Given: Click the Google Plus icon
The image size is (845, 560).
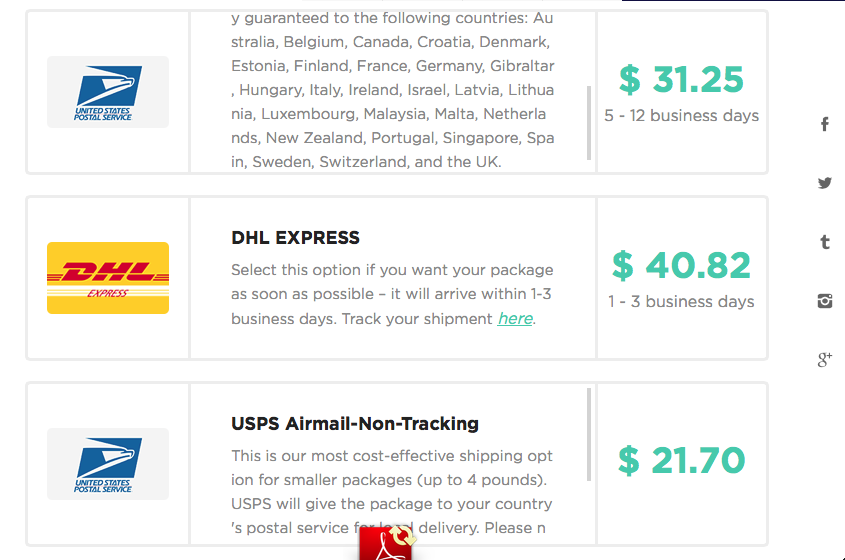Looking at the screenshot, I should pyautogui.click(x=825, y=360).
